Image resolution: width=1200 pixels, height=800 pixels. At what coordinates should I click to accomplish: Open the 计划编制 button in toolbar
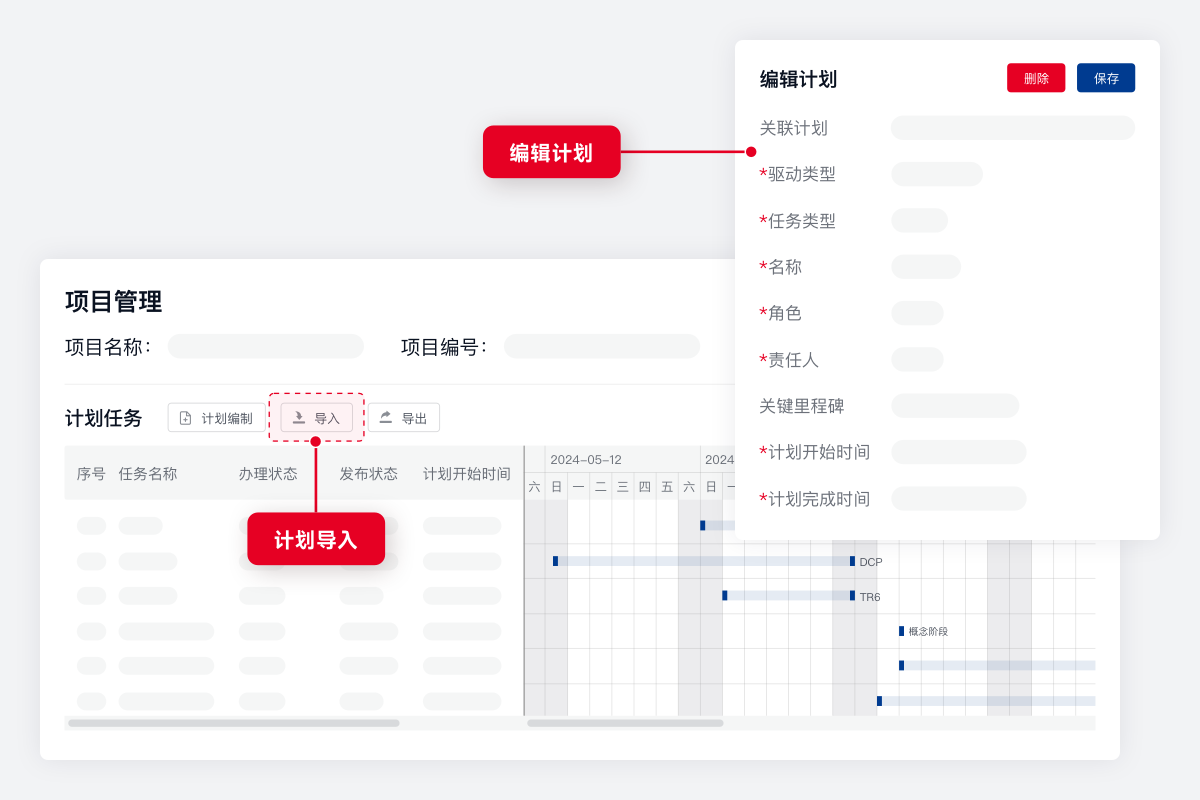pos(216,418)
